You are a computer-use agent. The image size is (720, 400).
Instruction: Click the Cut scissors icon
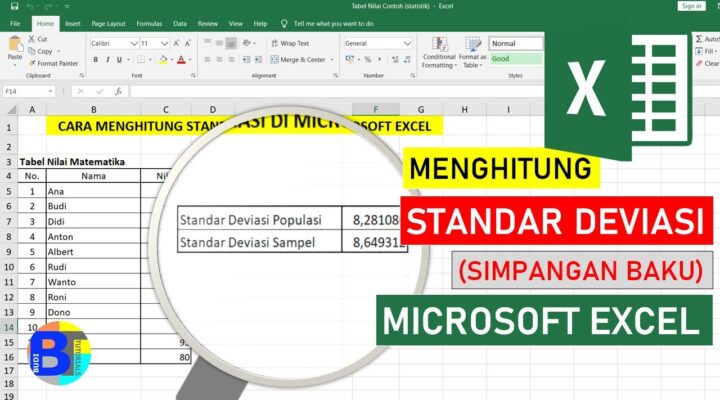tap(32, 38)
